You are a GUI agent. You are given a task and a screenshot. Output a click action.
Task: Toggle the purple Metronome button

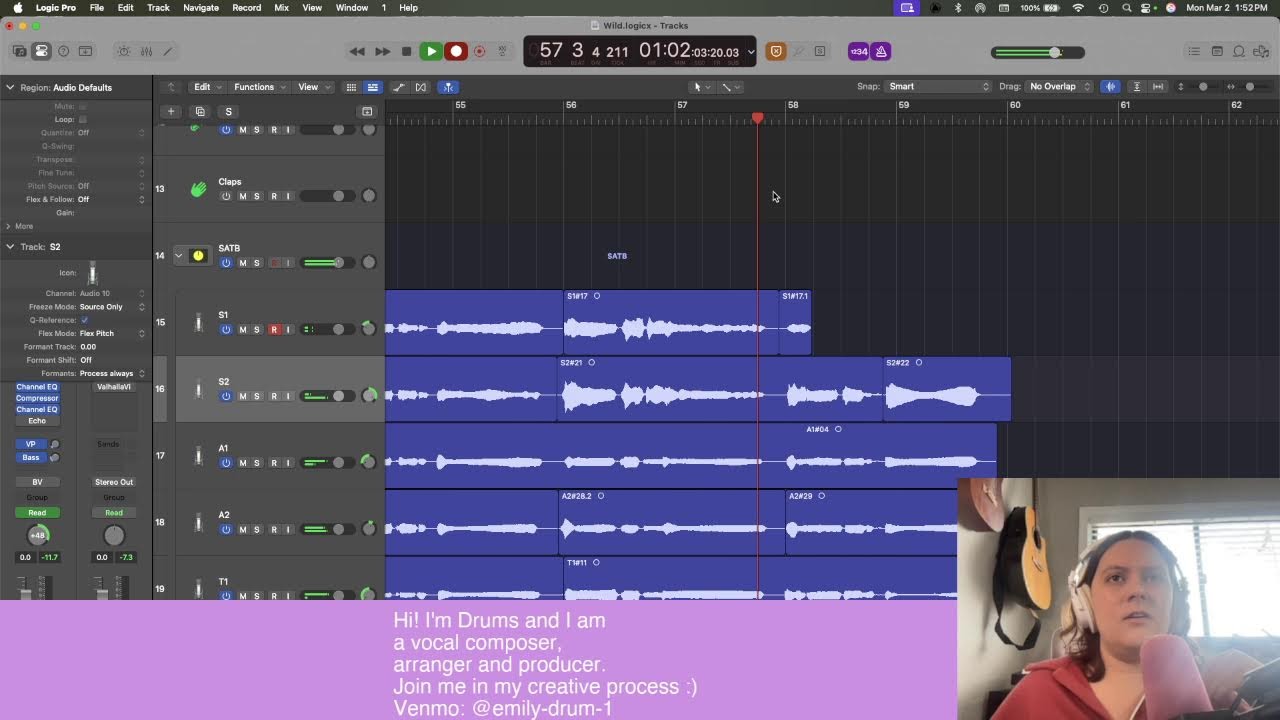881,51
